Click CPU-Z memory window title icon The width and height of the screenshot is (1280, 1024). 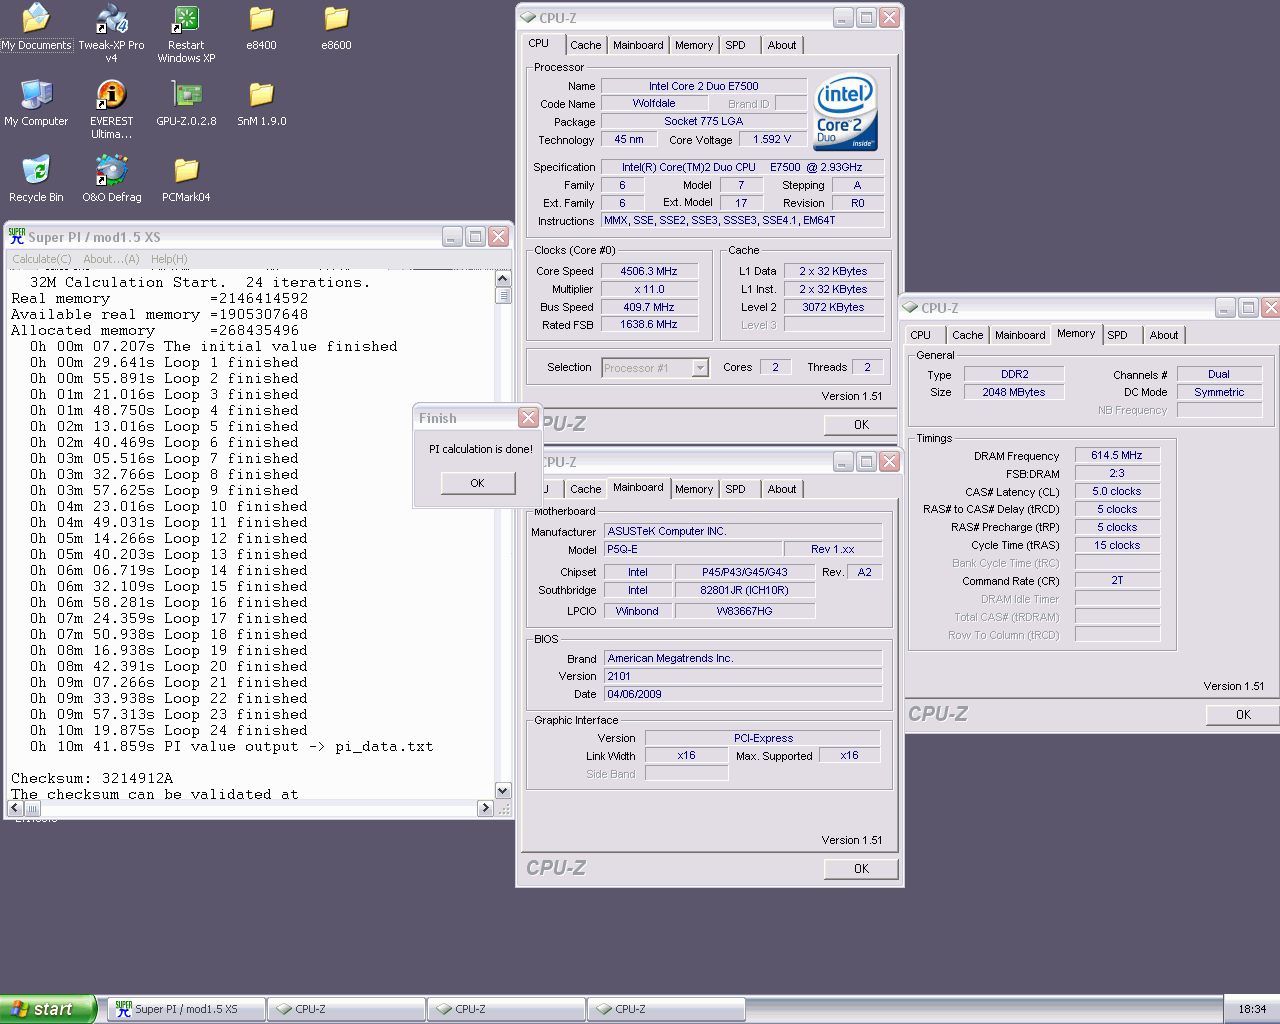pyautogui.click(x=910, y=307)
